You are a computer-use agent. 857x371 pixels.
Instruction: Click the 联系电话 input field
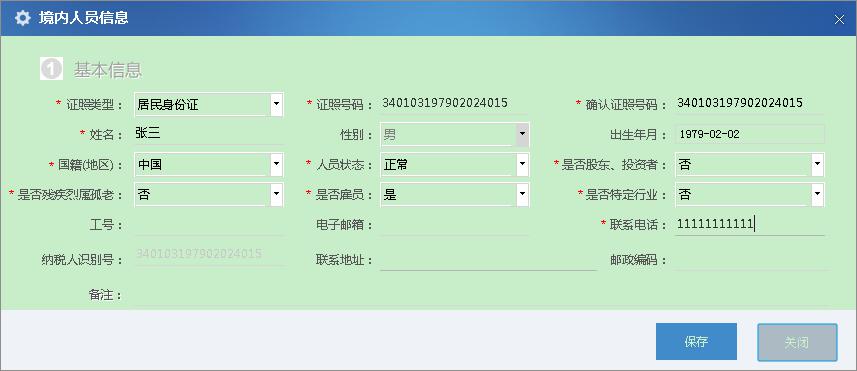coord(750,225)
